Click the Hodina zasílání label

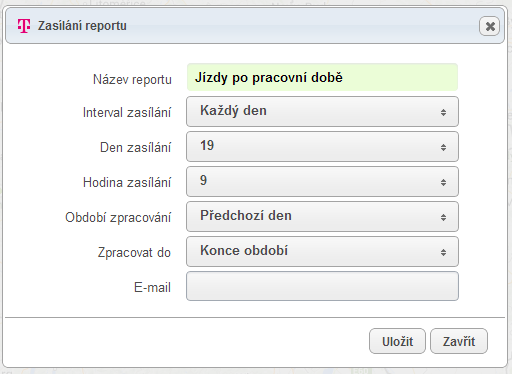pyautogui.click(x=127, y=182)
